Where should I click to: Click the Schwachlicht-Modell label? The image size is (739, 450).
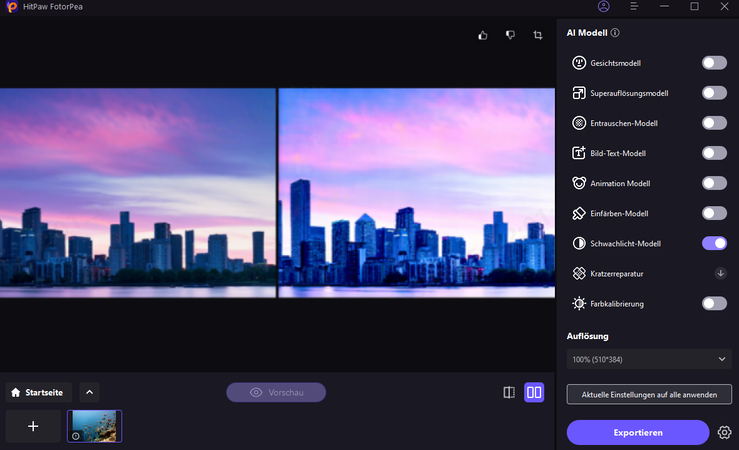tap(625, 244)
